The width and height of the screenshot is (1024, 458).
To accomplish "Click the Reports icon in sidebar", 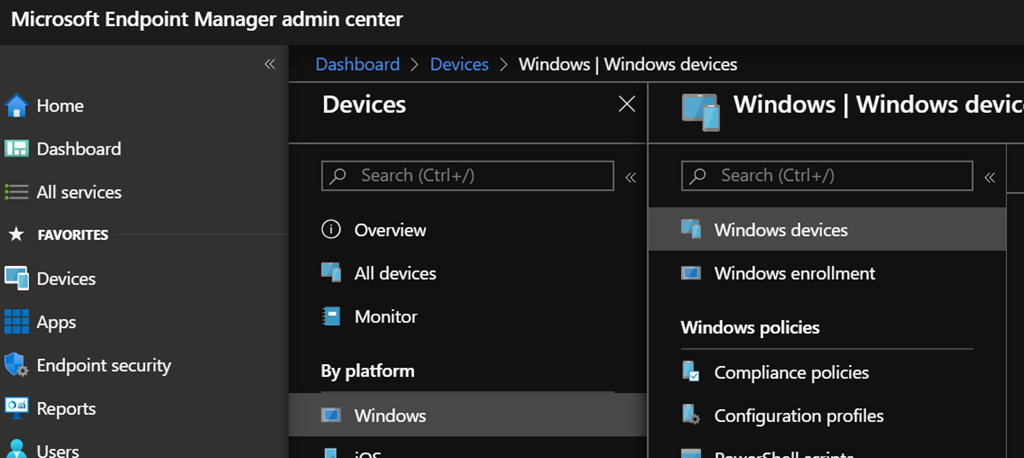I will [x=16, y=408].
